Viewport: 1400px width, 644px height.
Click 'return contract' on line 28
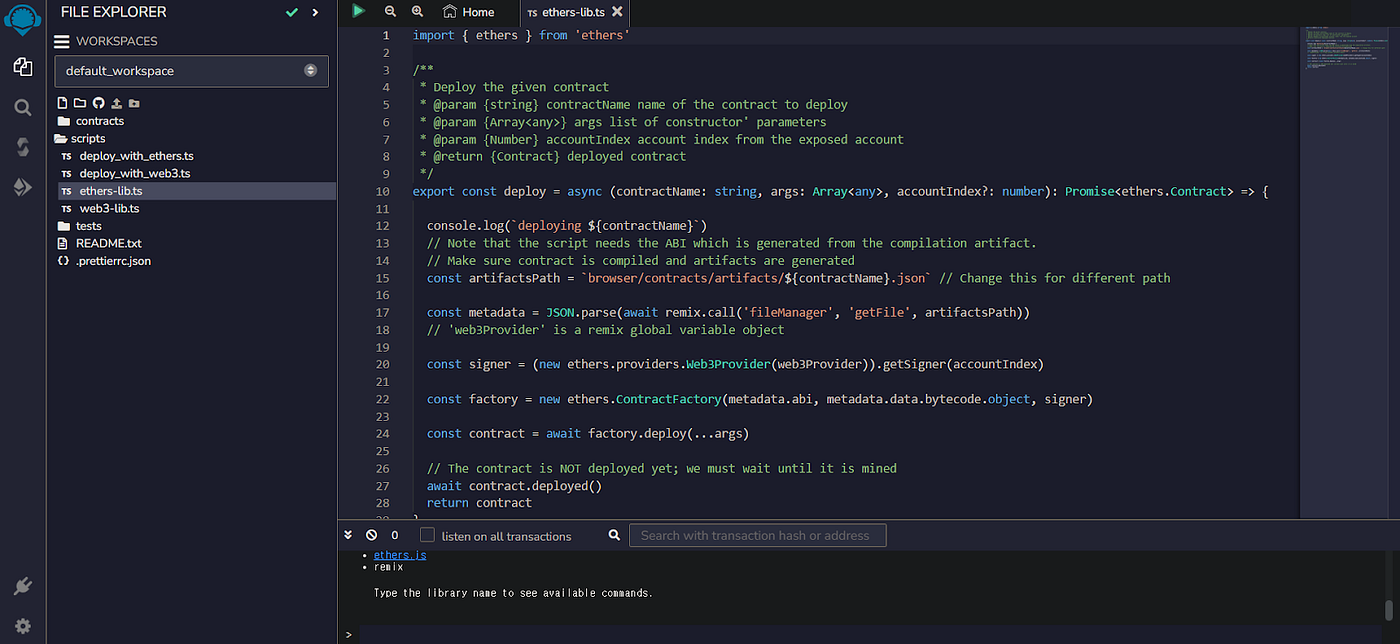click(479, 503)
